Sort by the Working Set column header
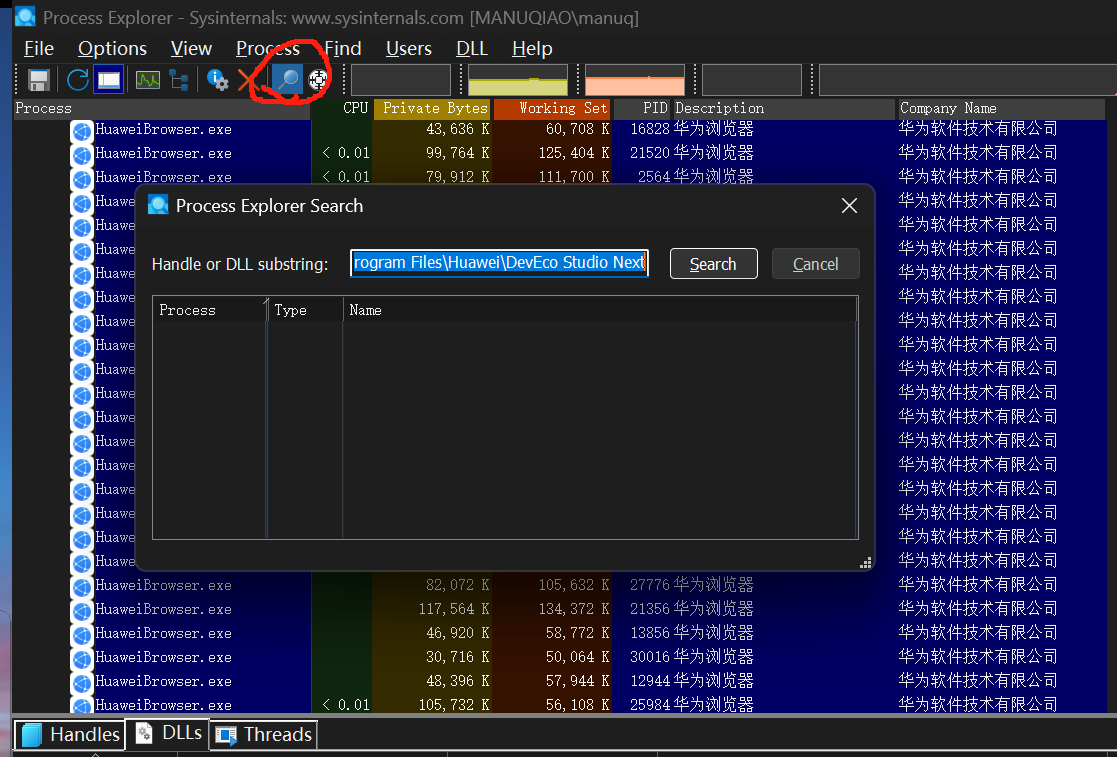Image resolution: width=1117 pixels, height=757 pixels. (x=551, y=108)
